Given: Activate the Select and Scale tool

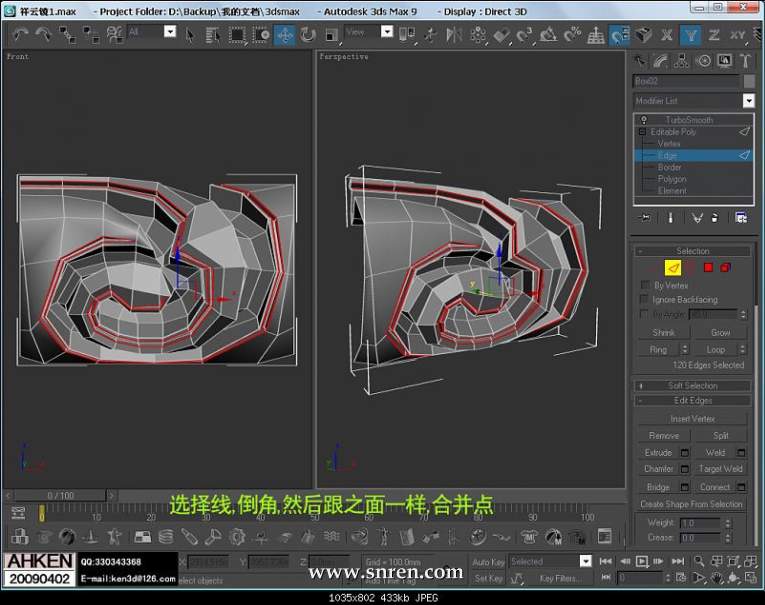Looking at the screenshot, I should pos(332,34).
